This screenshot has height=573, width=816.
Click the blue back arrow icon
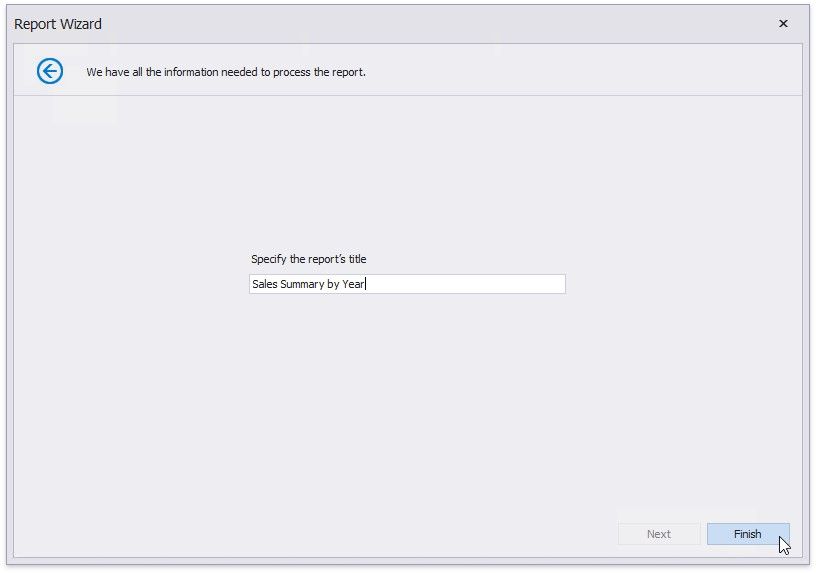tap(50, 71)
